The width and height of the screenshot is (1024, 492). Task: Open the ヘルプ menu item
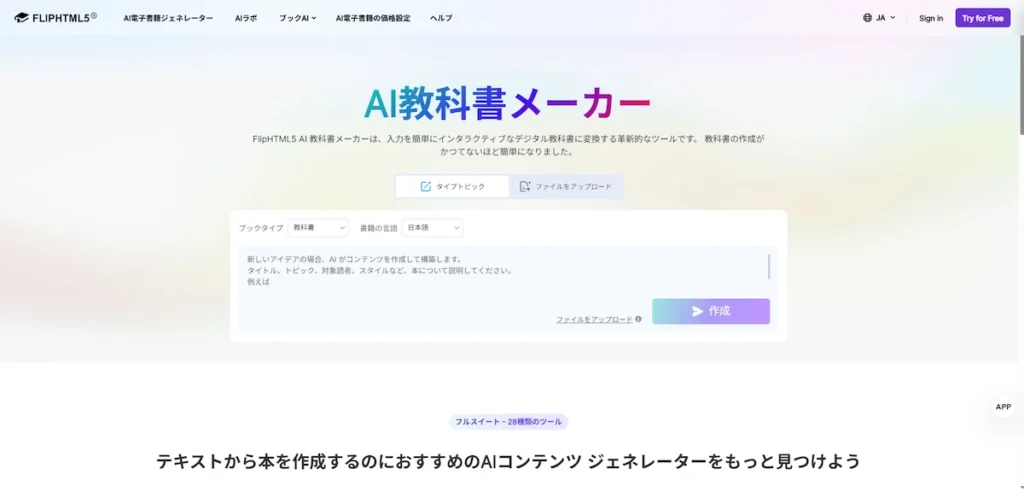pos(441,18)
